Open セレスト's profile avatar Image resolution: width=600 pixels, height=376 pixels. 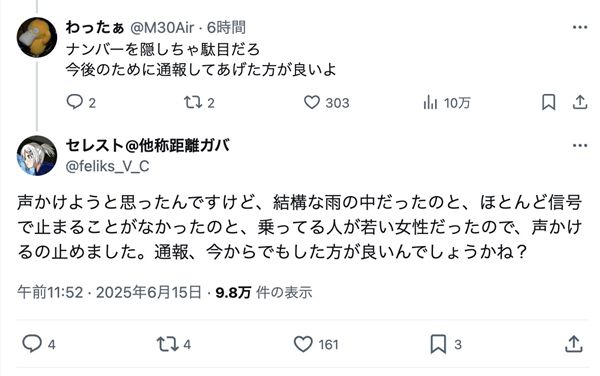click(37, 156)
